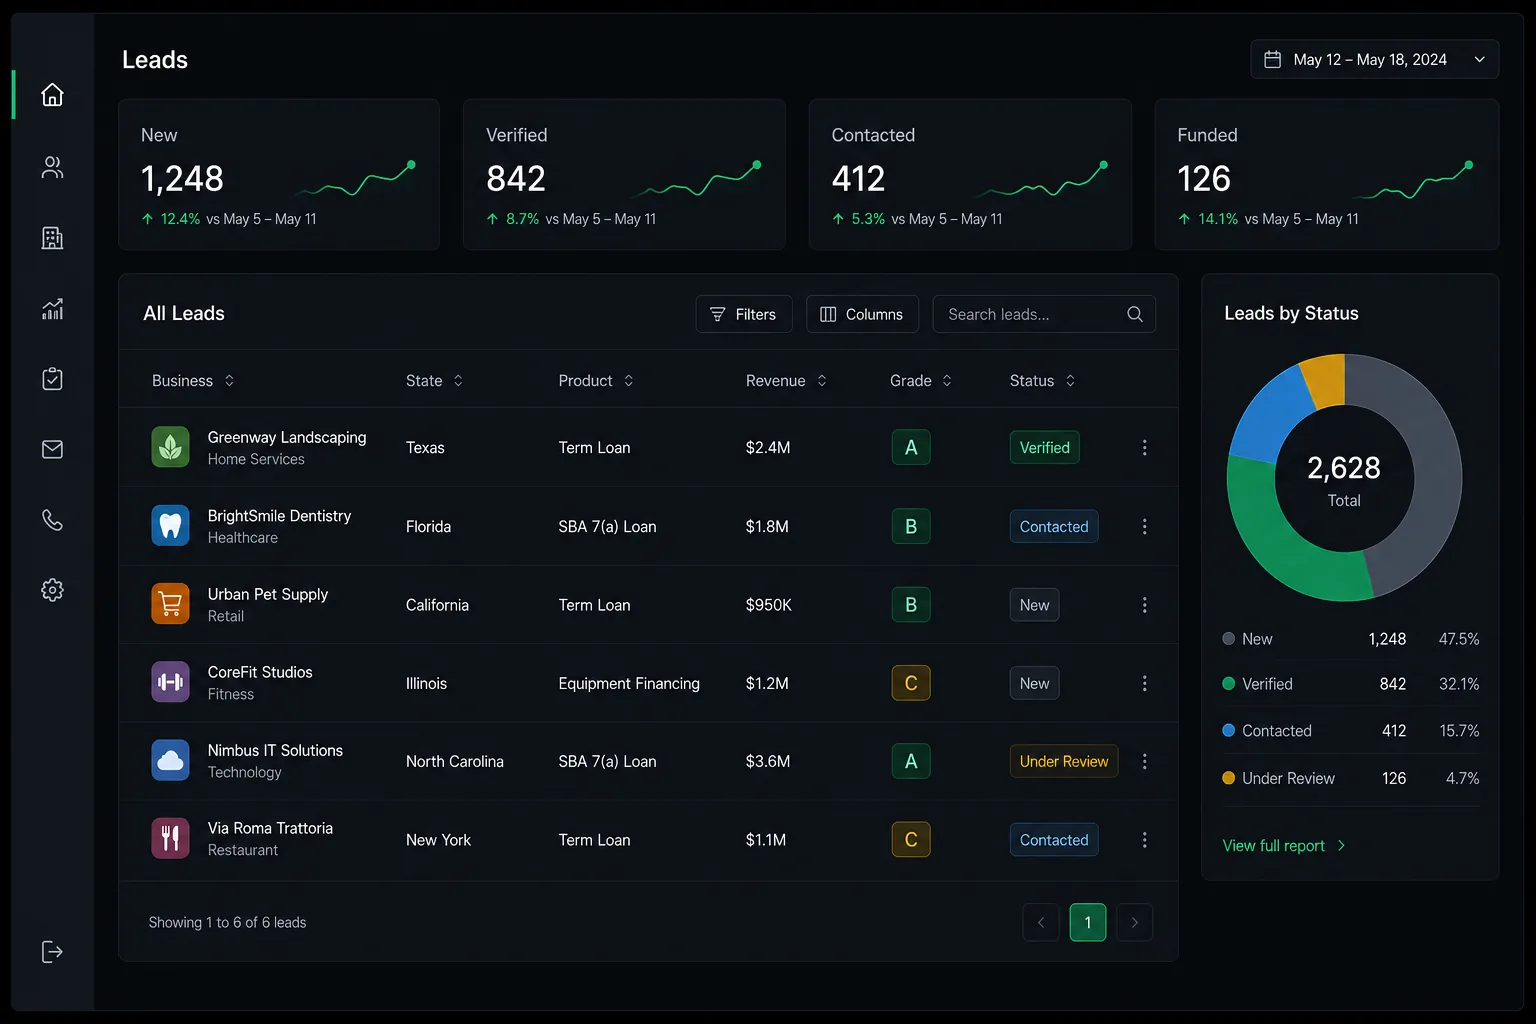1536x1024 pixels.
Task: Open row actions menu for Nimbus IT Solutions
Action: tap(1145, 761)
